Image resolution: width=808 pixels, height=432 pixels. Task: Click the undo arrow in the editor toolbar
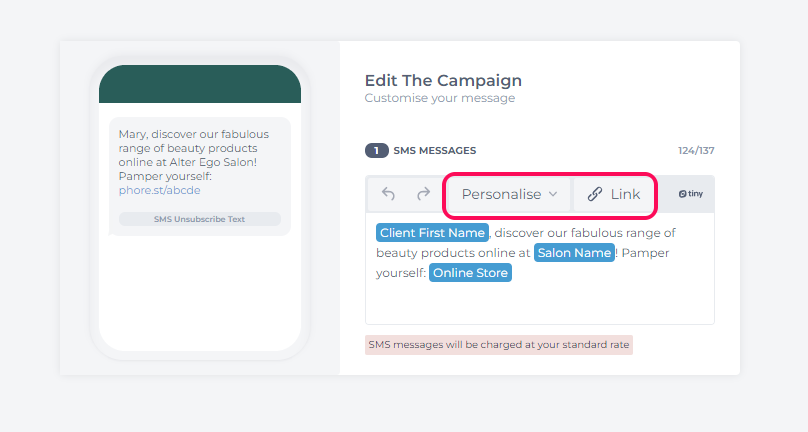tap(388, 194)
